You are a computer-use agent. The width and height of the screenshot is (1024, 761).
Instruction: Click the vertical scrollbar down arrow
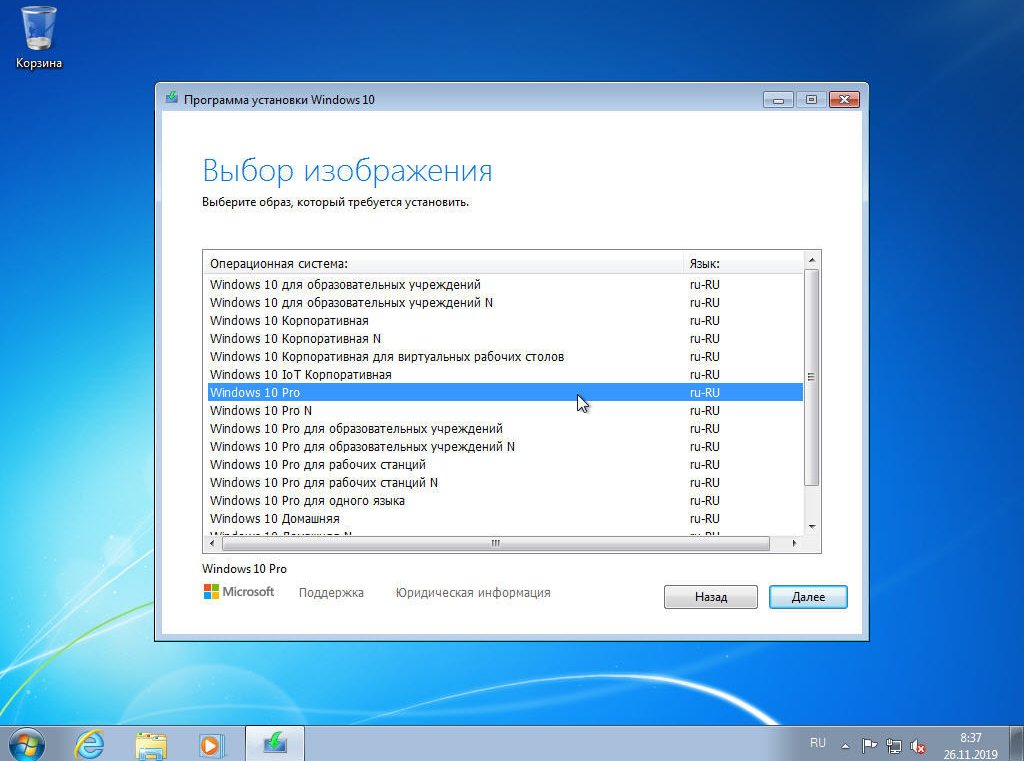tap(812, 526)
